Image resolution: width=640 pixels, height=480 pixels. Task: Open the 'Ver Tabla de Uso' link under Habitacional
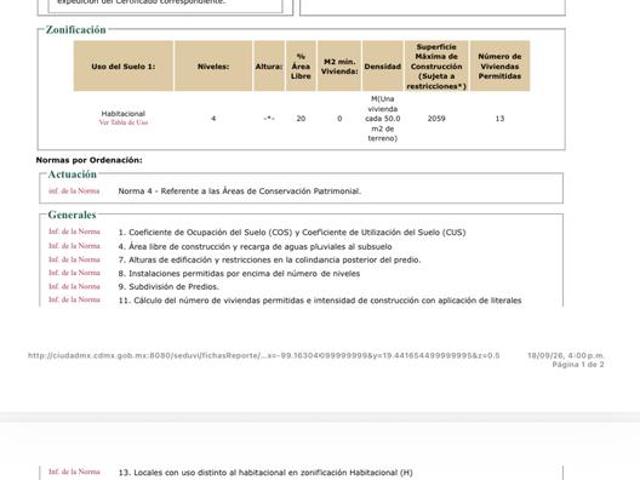tap(123, 122)
